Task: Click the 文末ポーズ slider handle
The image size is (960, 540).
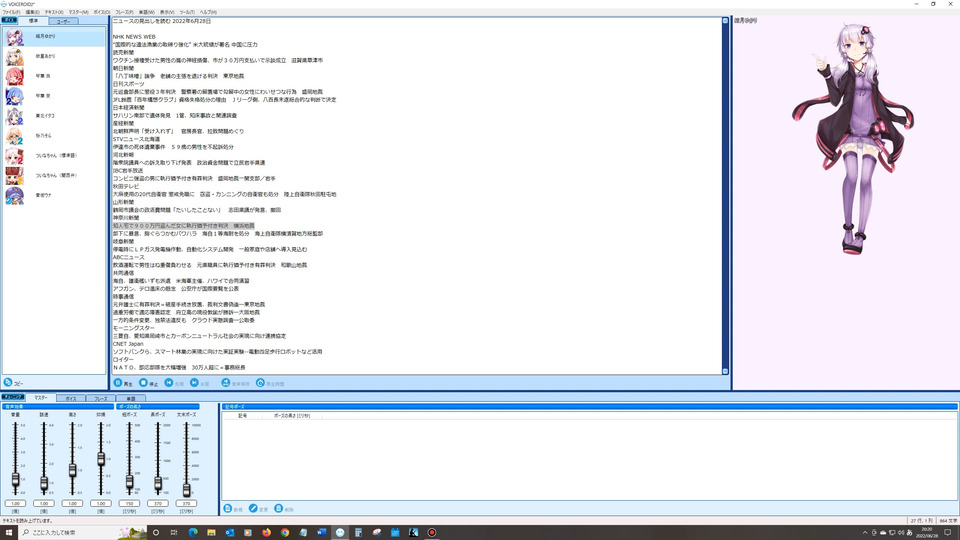Action: pos(186,489)
